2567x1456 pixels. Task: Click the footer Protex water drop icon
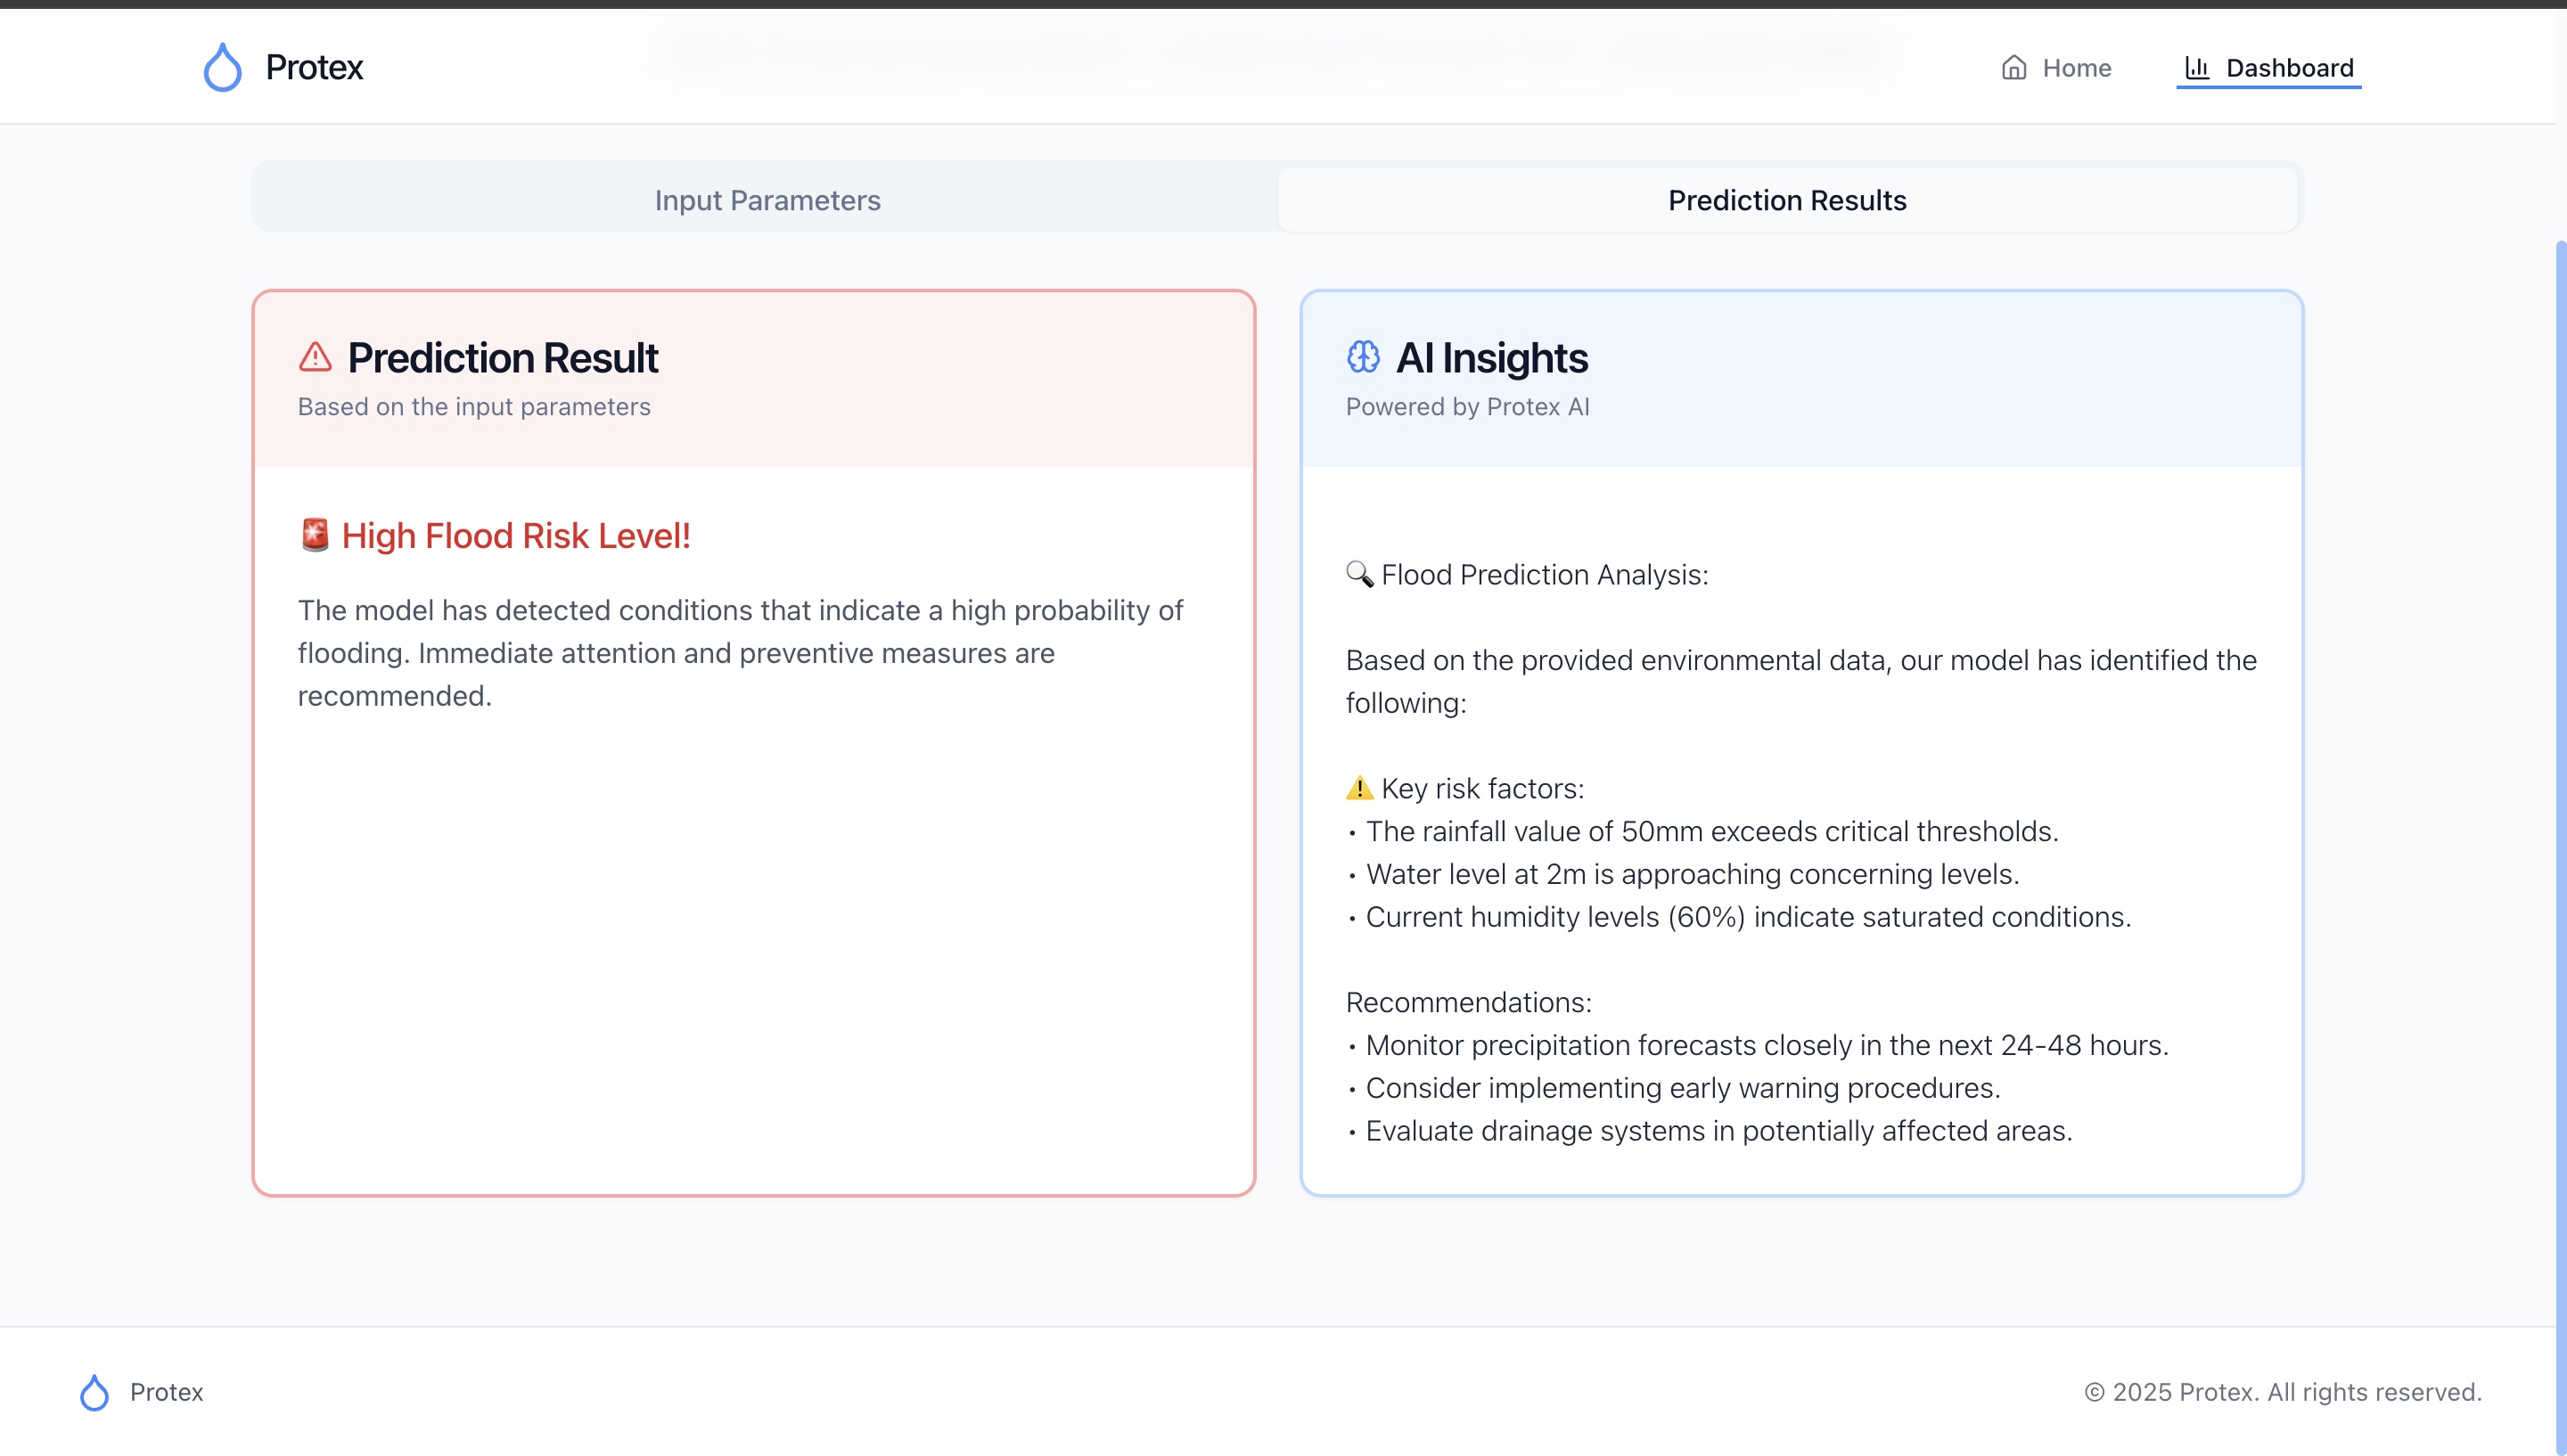(x=94, y=1392)
